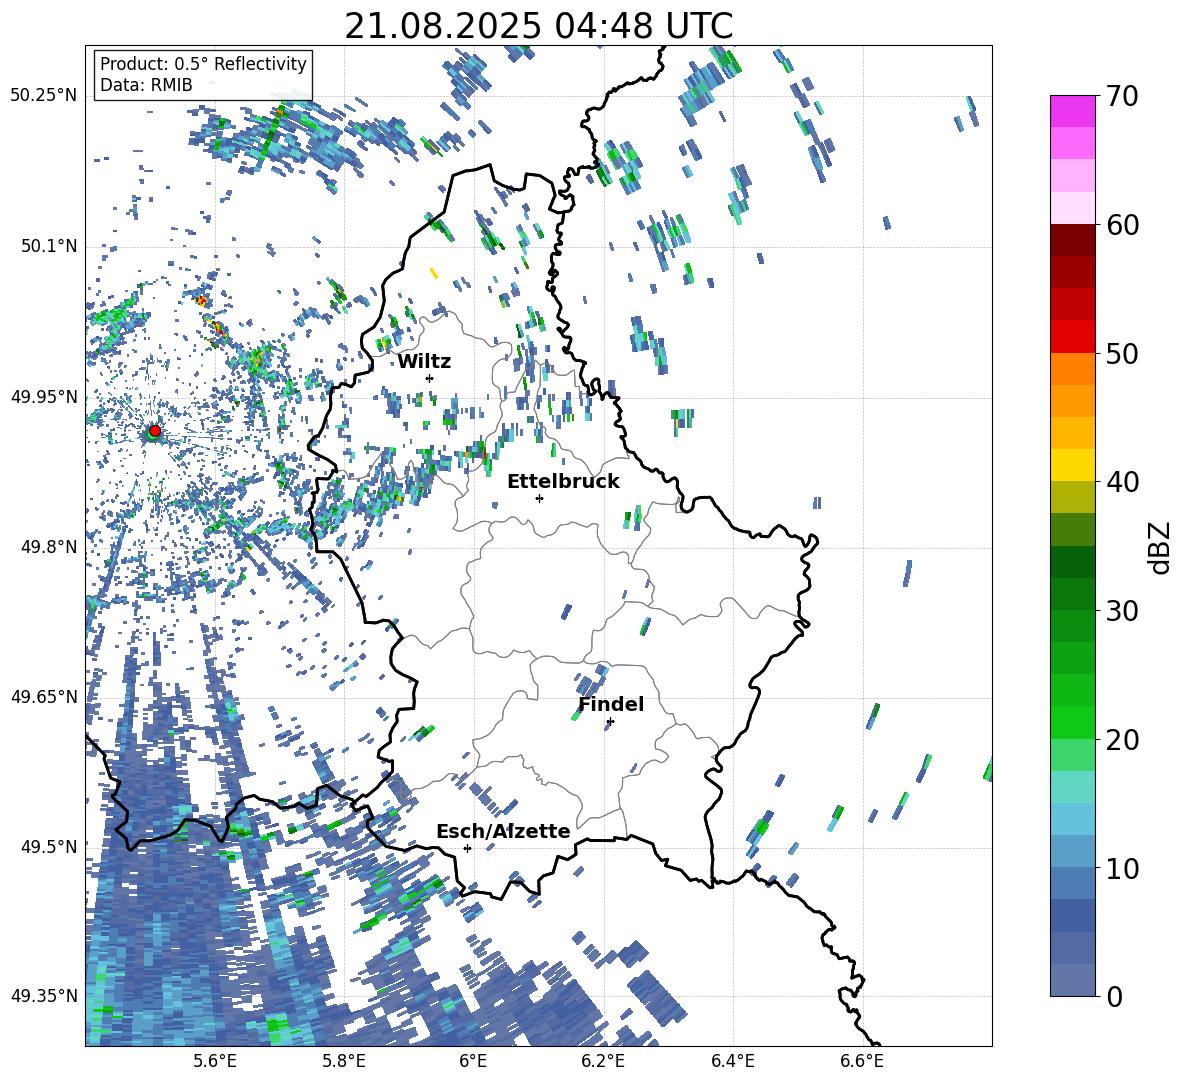The width and height of the screenshot is (1184, 1081).
Task: Click the 6°E longitude label
Action: point(473,1062)
